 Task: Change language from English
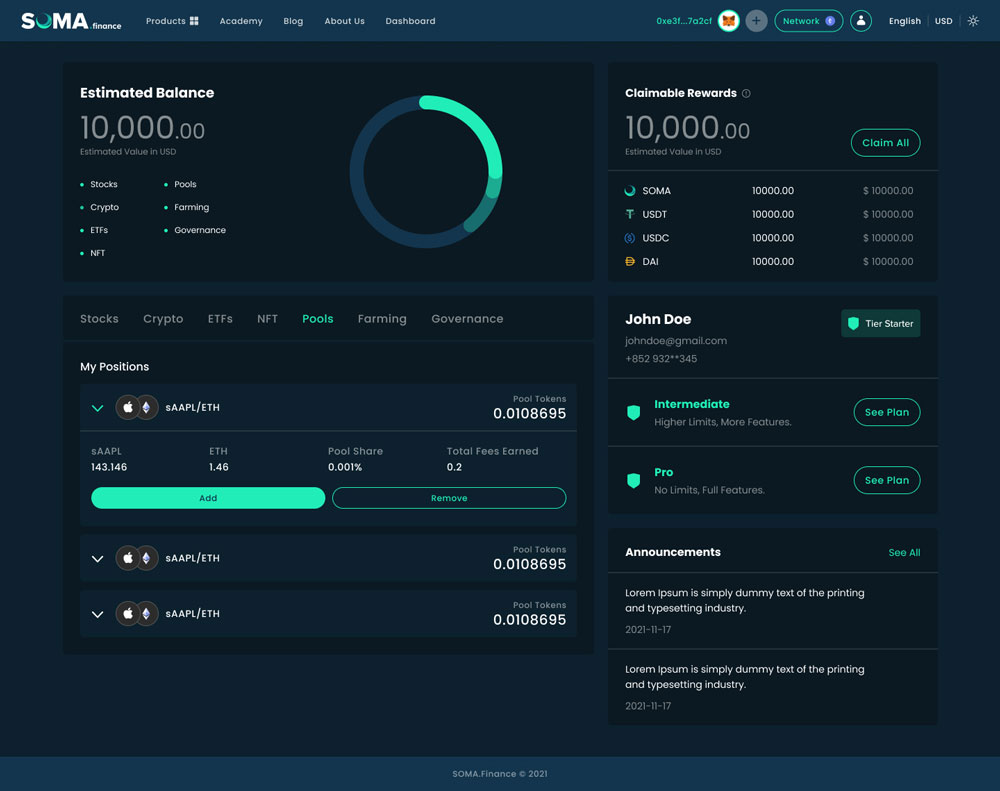pyautogui.click(x=905, y=21)
